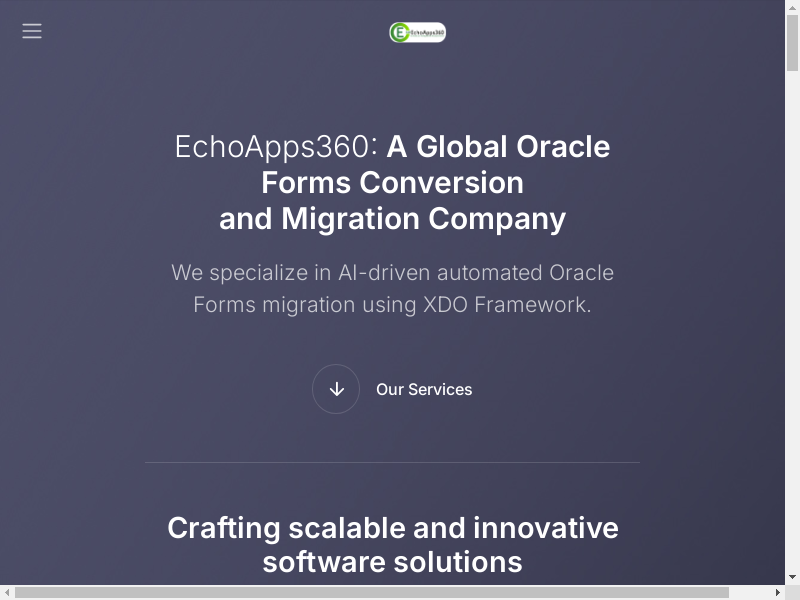Image resolution: width=800 pixels, height=600 pixels.
Task: Click the horizontal scrollbar left arrow
Action: click(x=7, y=592)
